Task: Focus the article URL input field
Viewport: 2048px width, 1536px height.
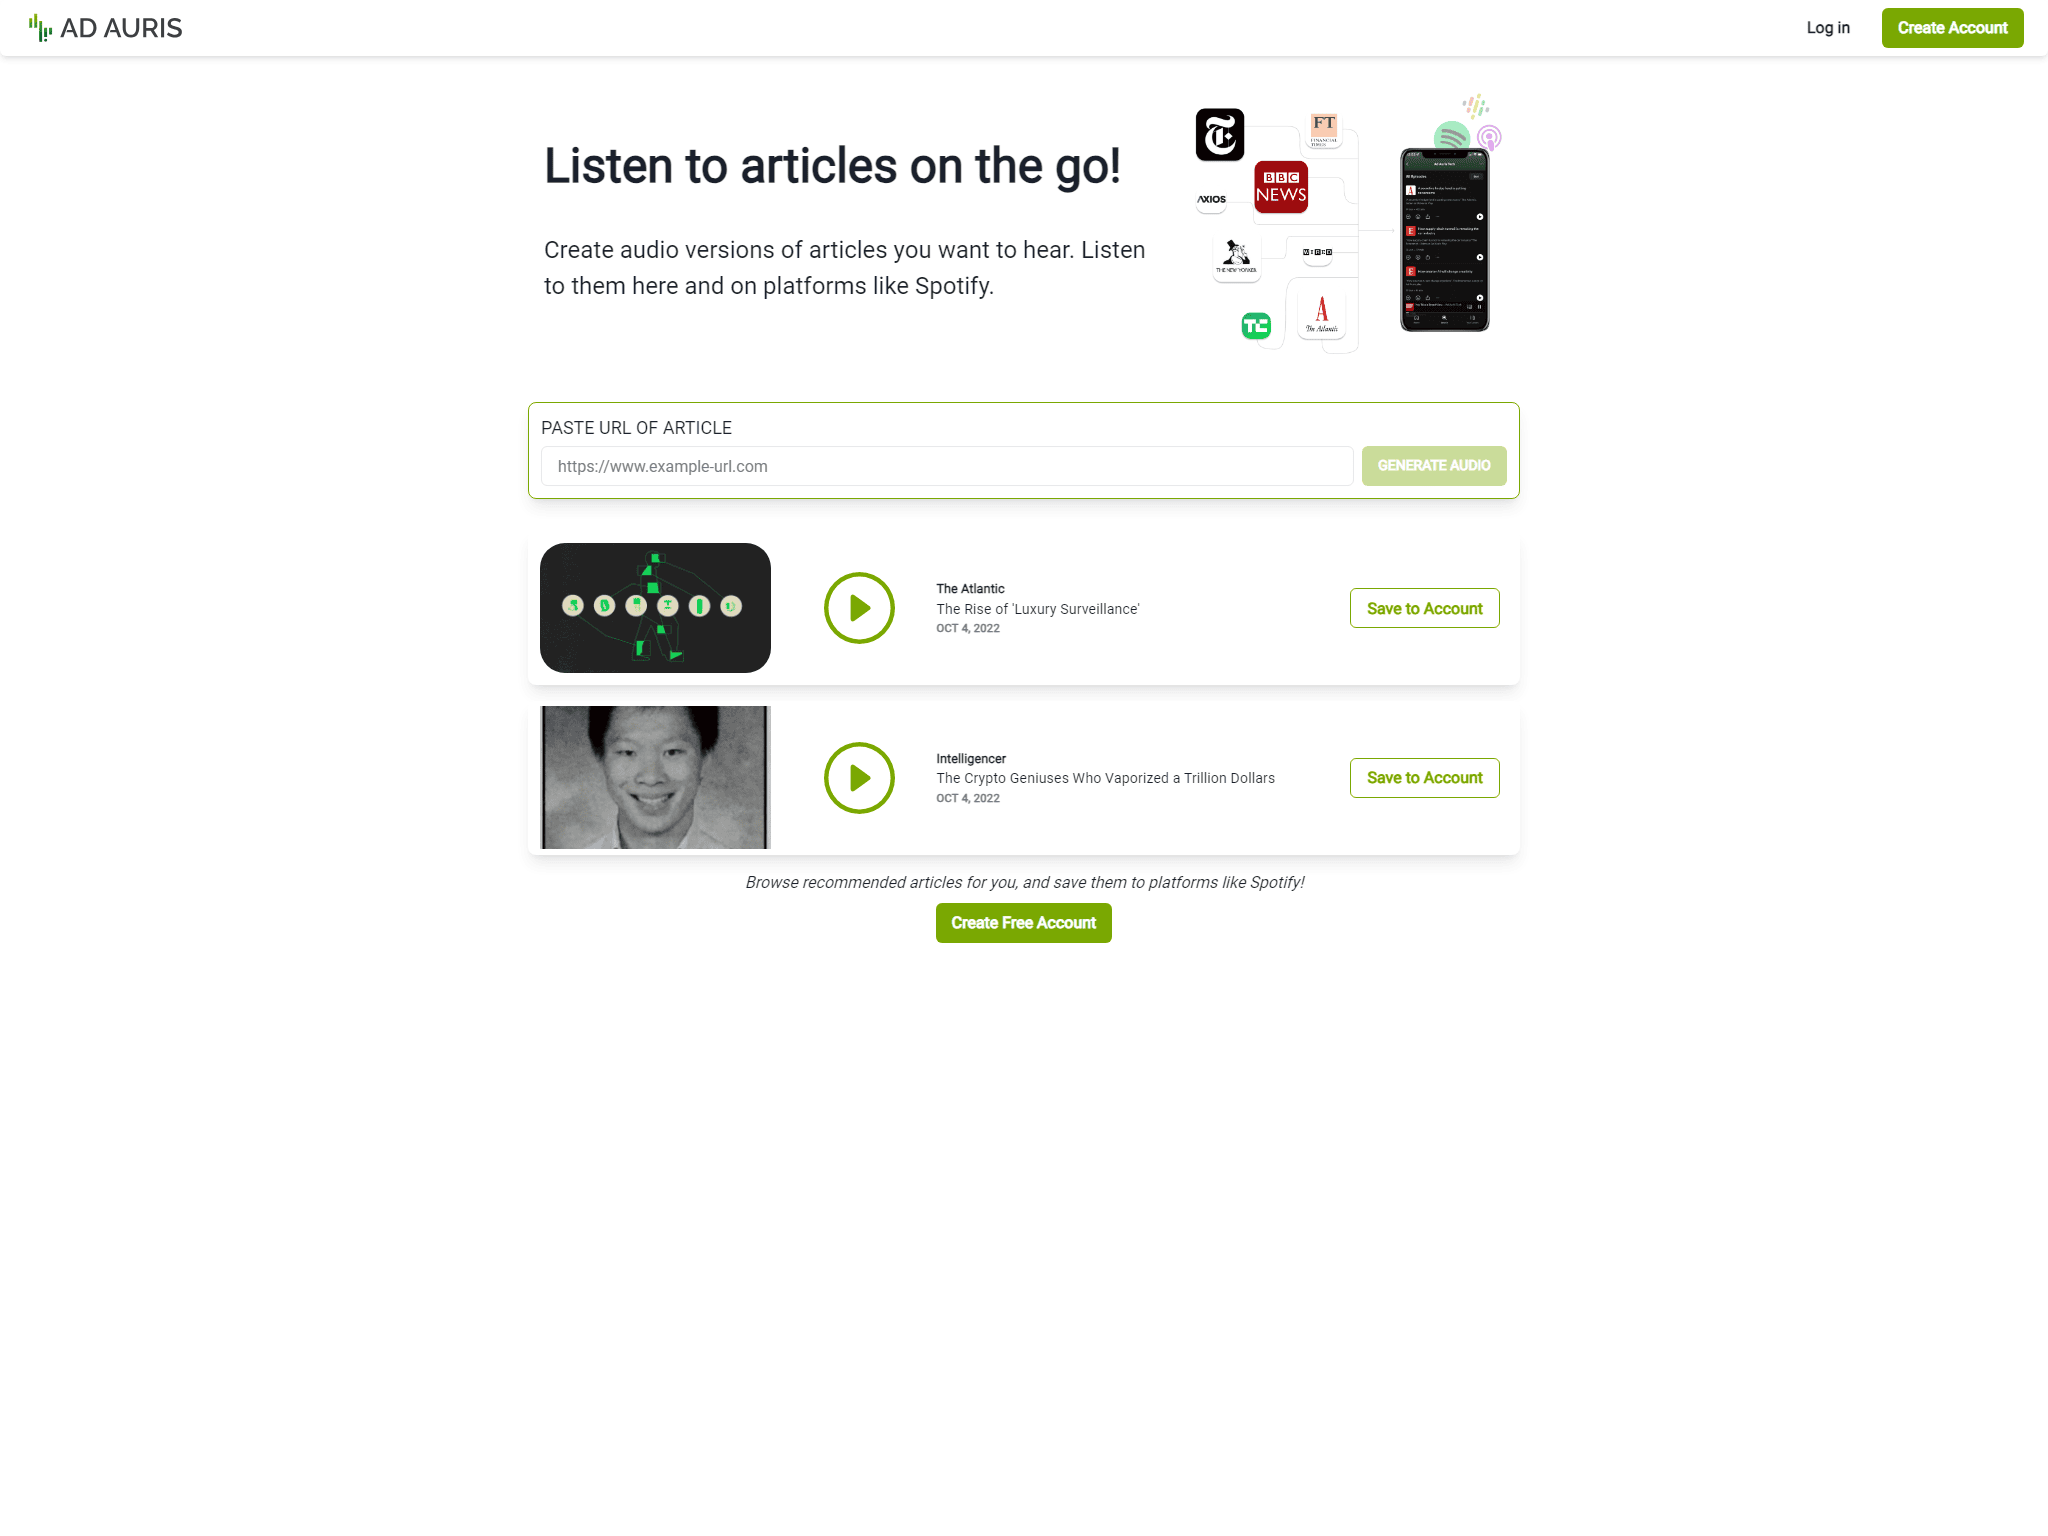Action: pos(947,466)
